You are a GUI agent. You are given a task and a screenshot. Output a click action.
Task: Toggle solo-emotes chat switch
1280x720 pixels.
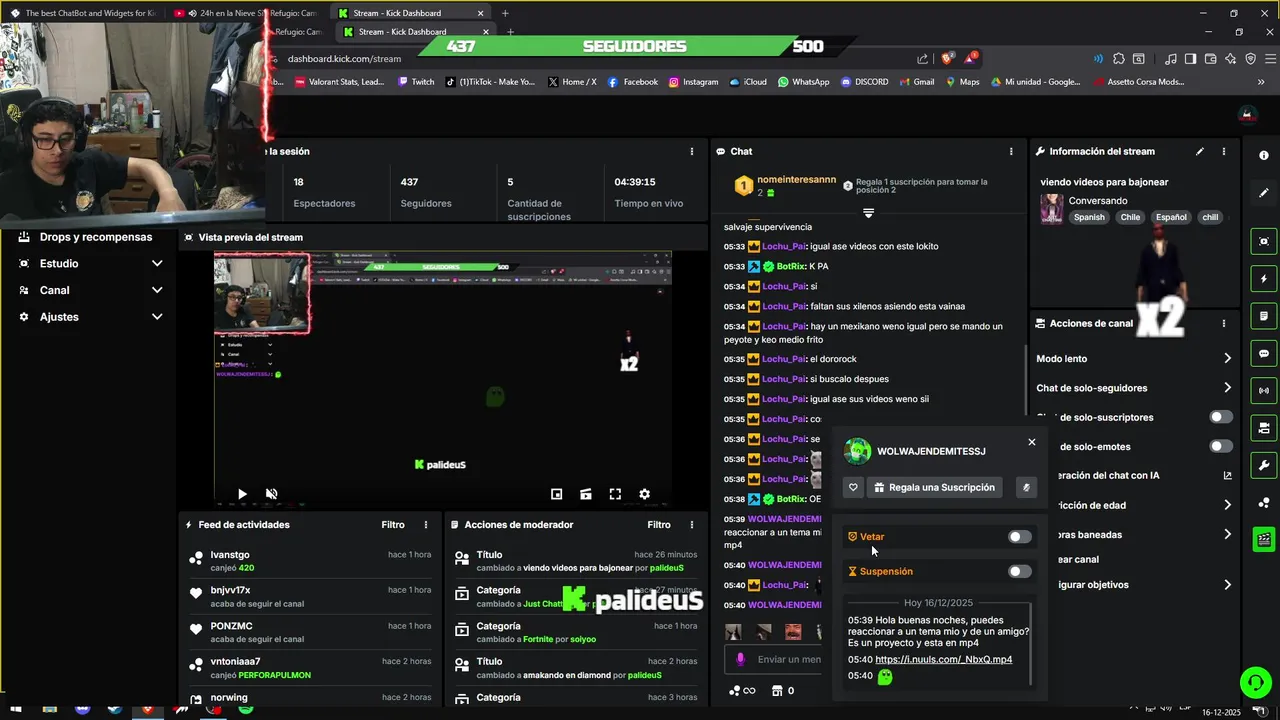1221,446
